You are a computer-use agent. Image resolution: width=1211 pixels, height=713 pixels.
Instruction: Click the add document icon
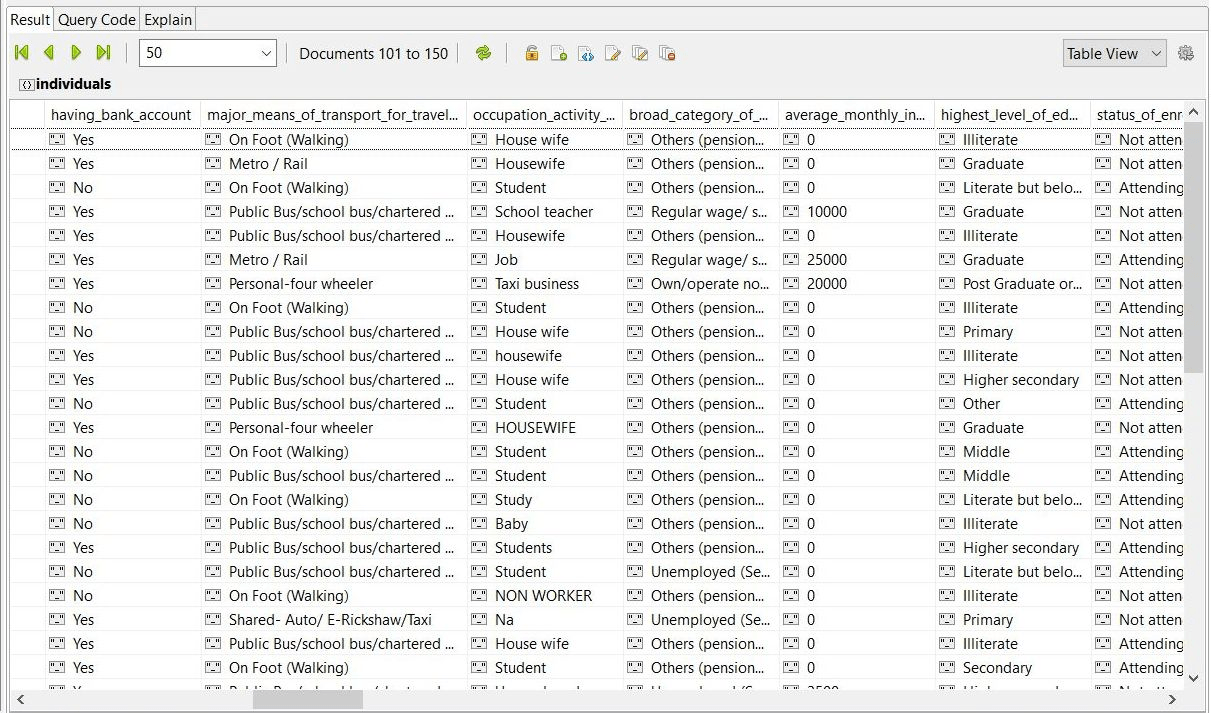(559, 53)
